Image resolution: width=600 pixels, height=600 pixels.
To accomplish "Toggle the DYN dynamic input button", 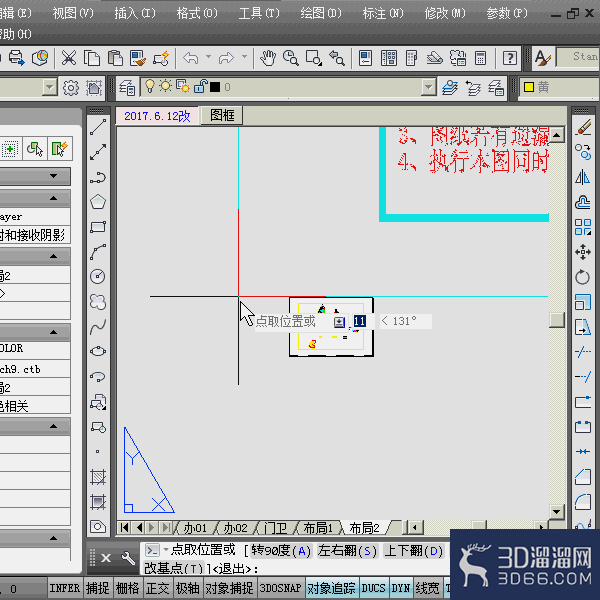I will [401, 588].
